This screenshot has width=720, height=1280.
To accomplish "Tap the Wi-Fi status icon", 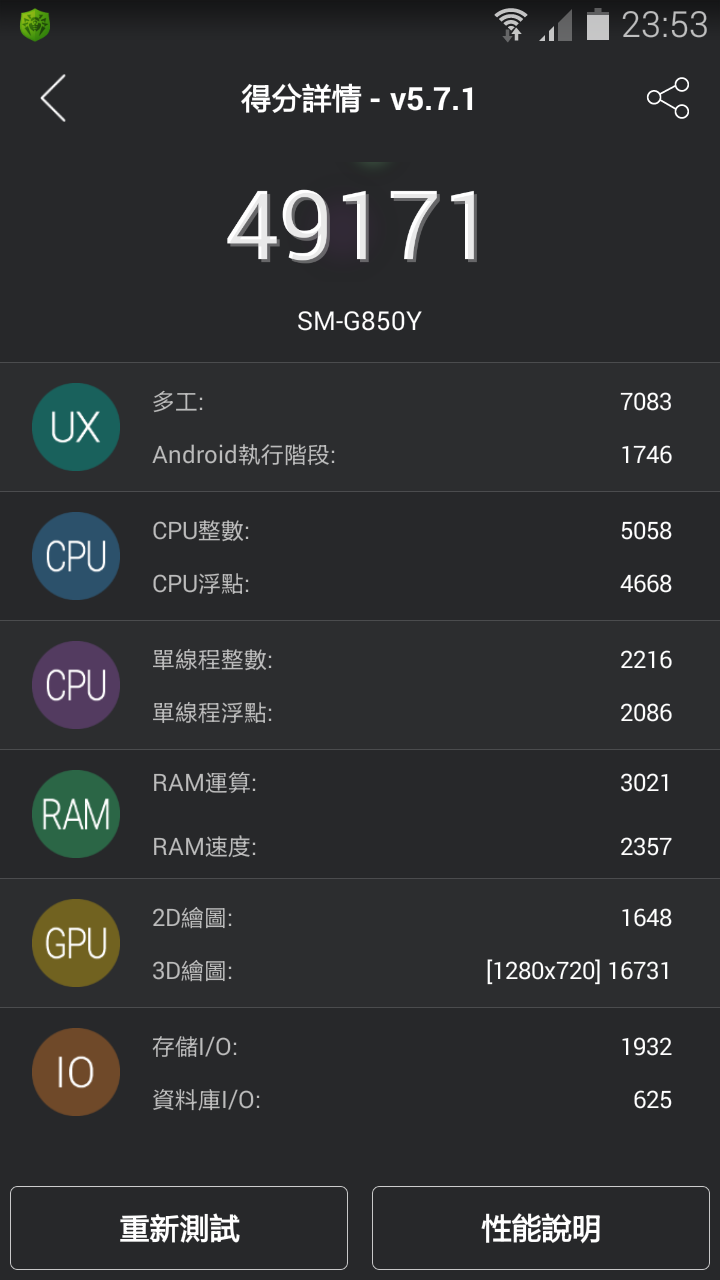I will pos(511,24).
